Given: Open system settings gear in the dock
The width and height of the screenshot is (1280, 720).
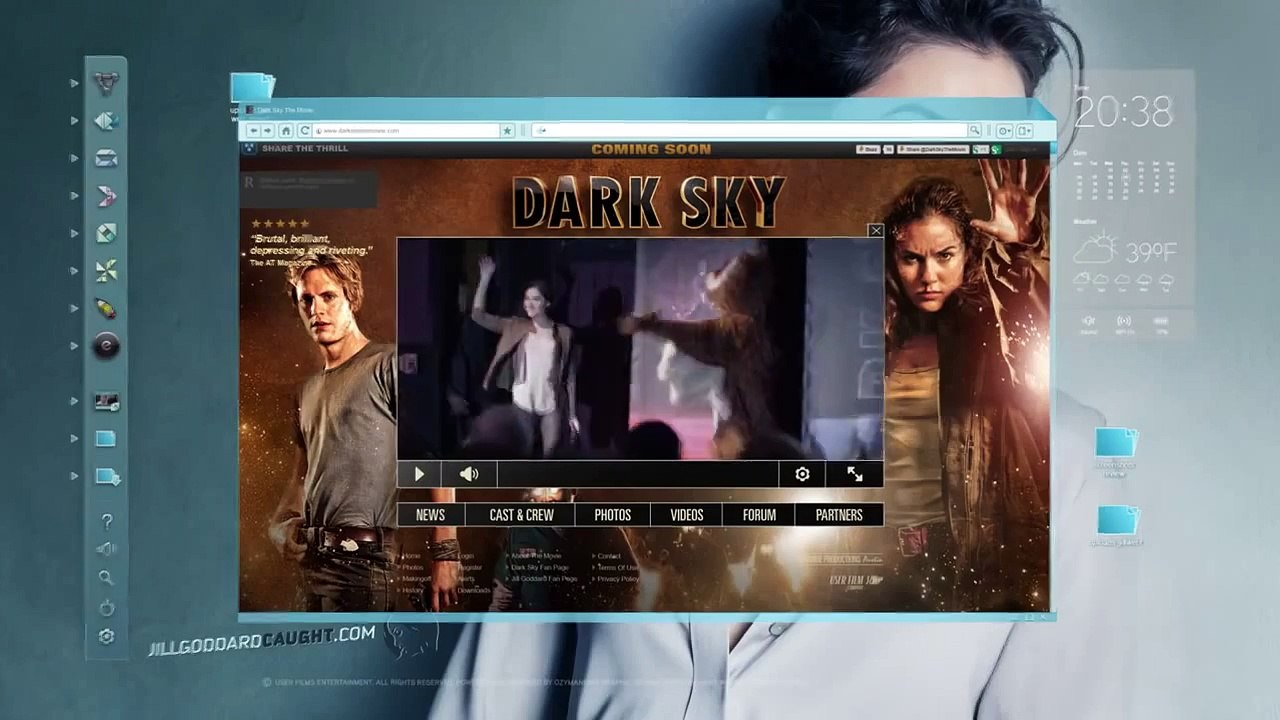Looking at the screenshot, I should [x=106, y=636].
